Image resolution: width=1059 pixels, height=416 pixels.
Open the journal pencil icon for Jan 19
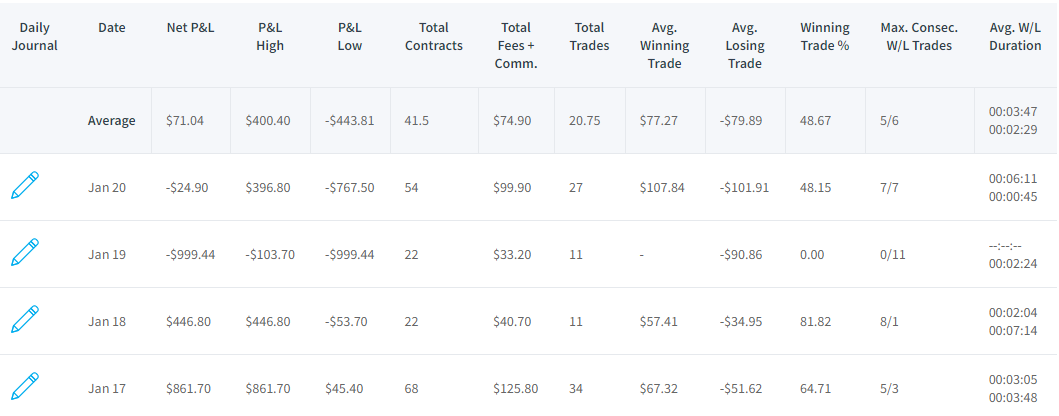[25, 252]
